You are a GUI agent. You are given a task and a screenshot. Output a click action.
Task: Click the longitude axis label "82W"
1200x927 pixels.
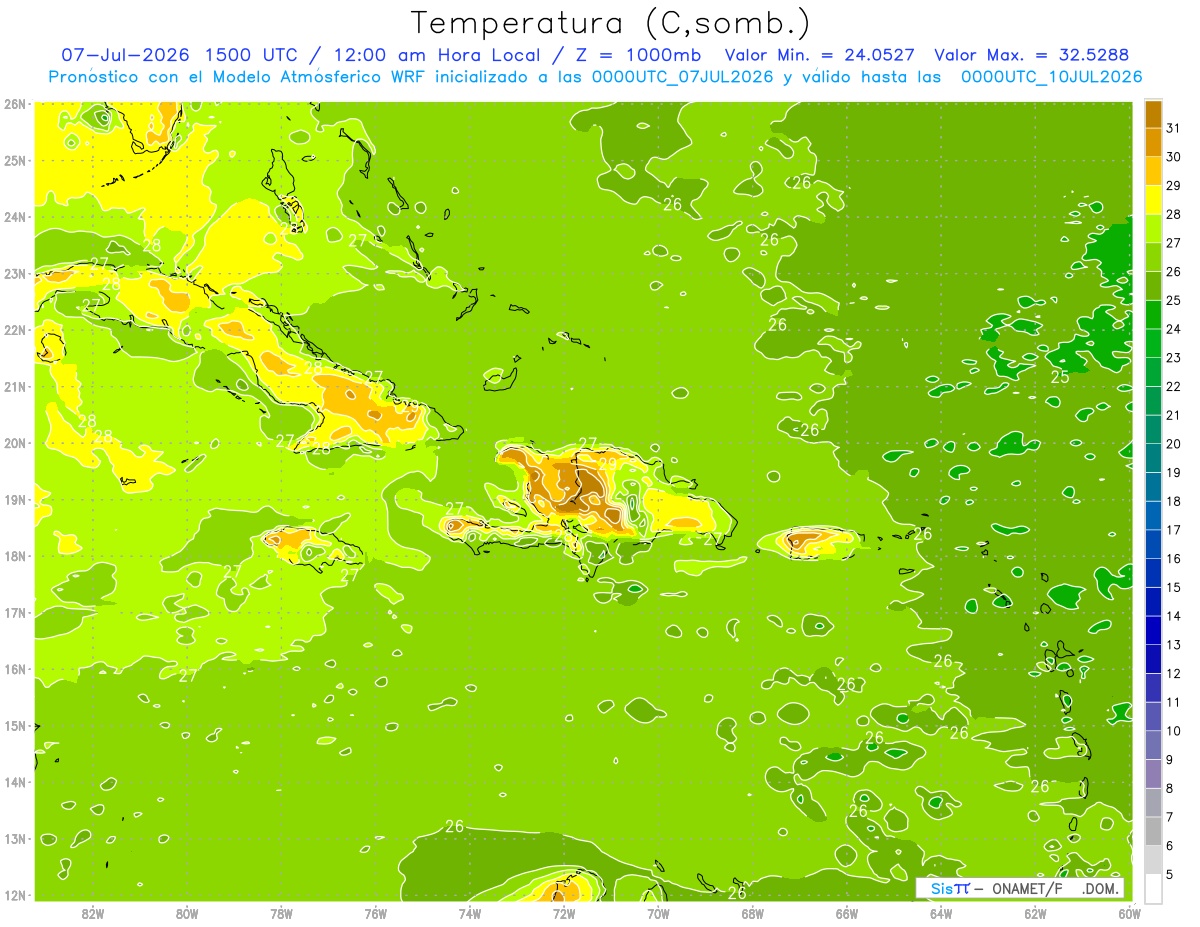click(x=92, y=912)
